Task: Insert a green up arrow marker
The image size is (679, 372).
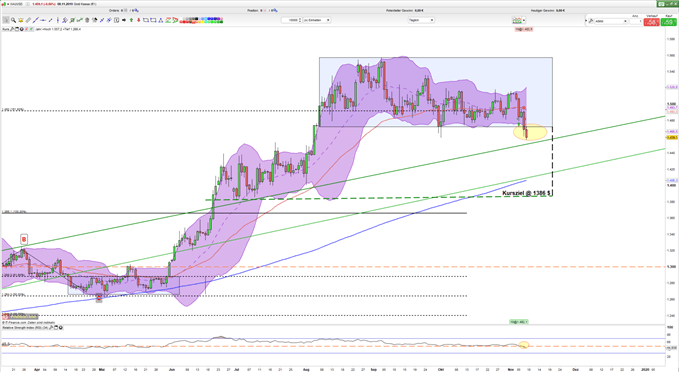Action: click(x=131, y=20)
